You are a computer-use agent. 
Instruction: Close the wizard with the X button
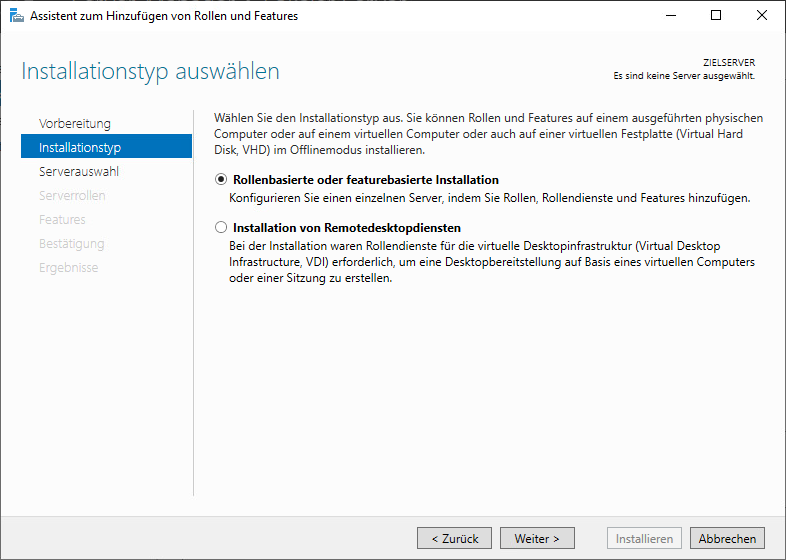(762, 15)
